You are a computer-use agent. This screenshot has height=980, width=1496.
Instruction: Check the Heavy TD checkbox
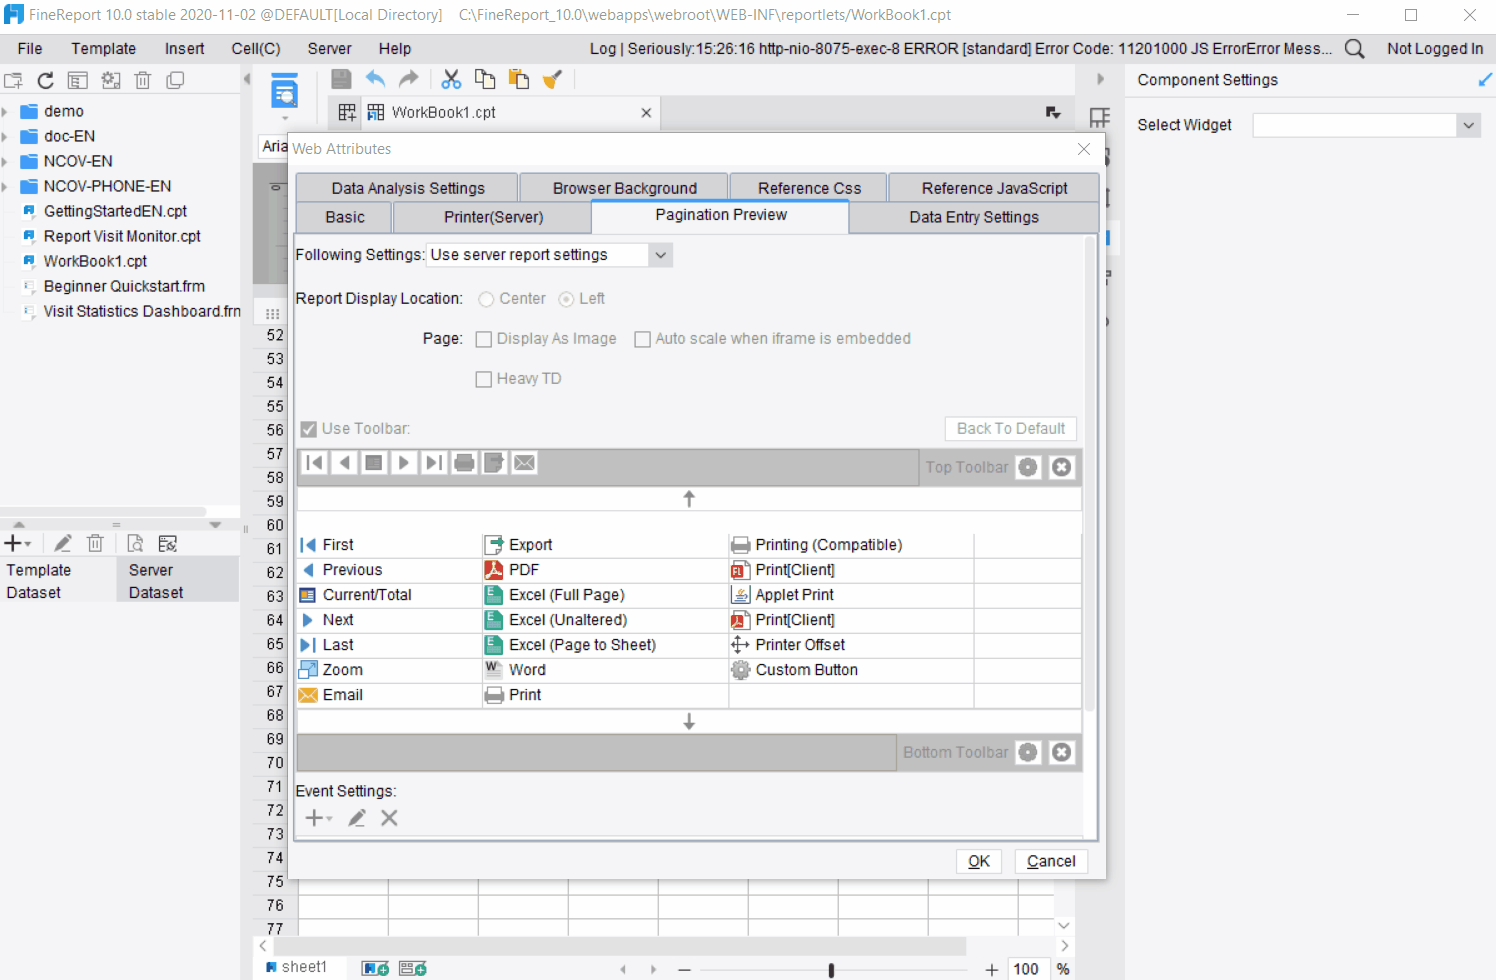[483, 378]
